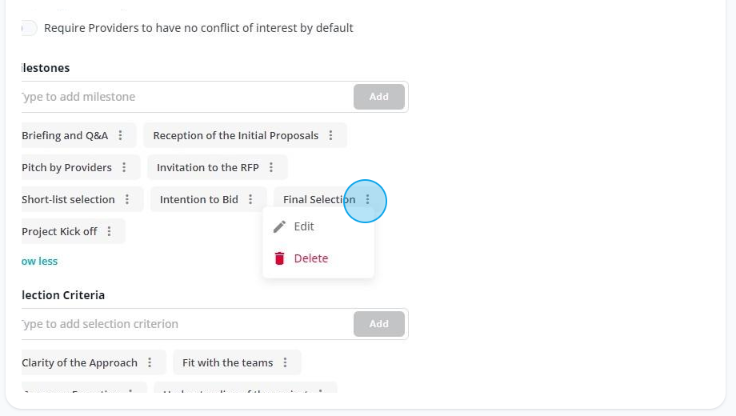Open options for Intention to Bid
Viewport: 736px width, 416px height.
click(x=251, y=199)
